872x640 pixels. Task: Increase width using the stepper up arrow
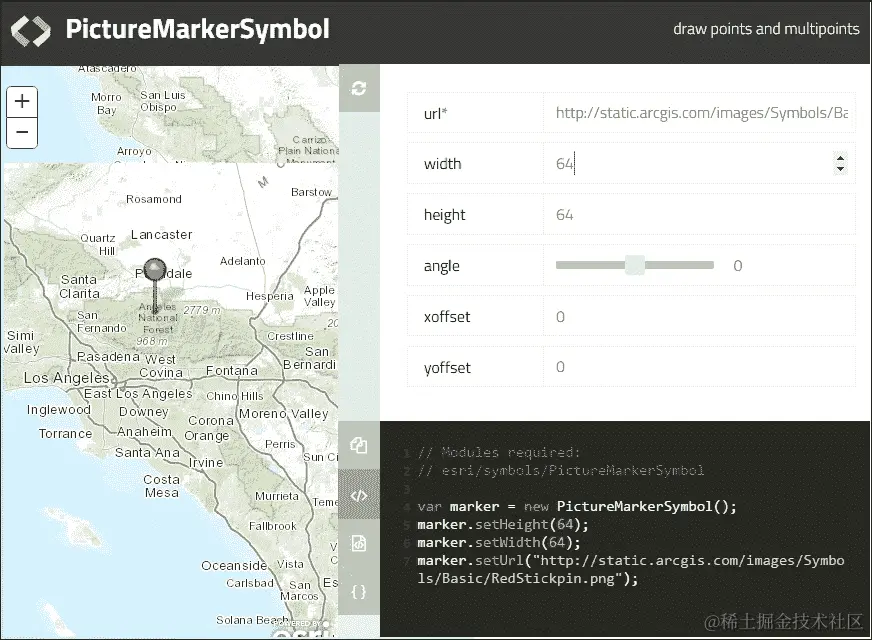[x=840, y=158]
